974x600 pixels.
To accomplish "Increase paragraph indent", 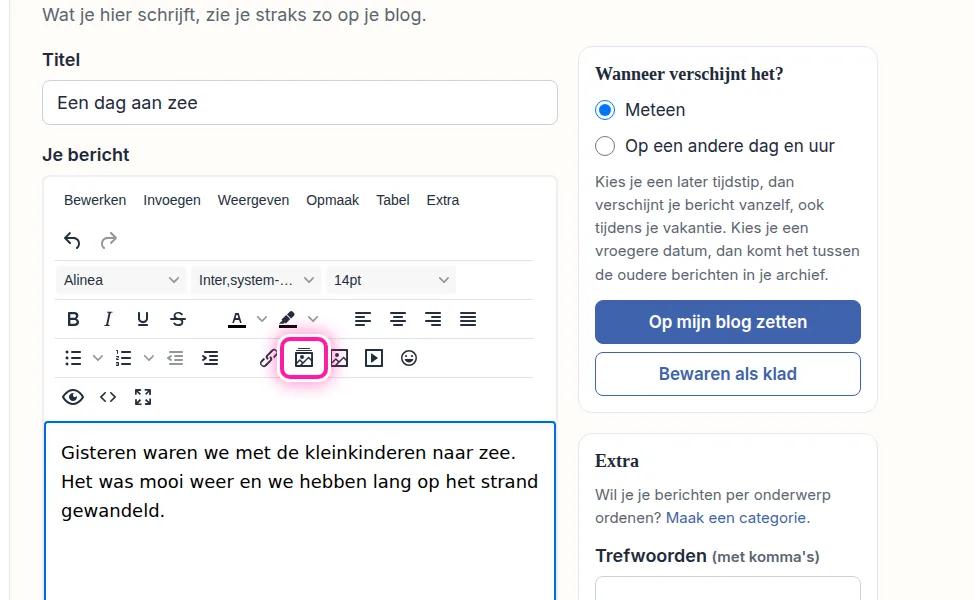I will point(210,358).
